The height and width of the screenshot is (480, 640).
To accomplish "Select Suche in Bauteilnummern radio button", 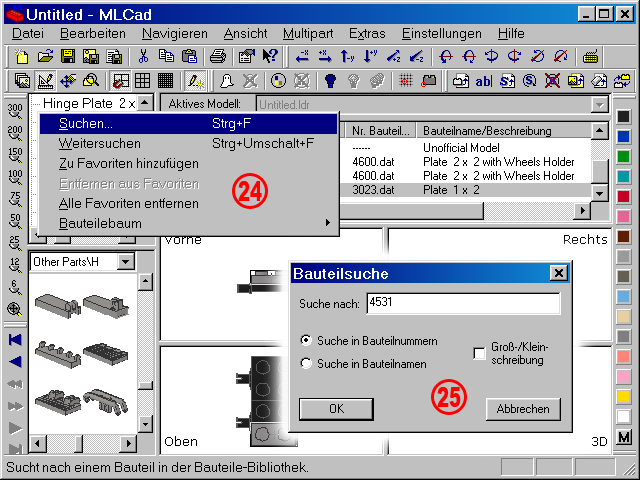I will point(306,340).
